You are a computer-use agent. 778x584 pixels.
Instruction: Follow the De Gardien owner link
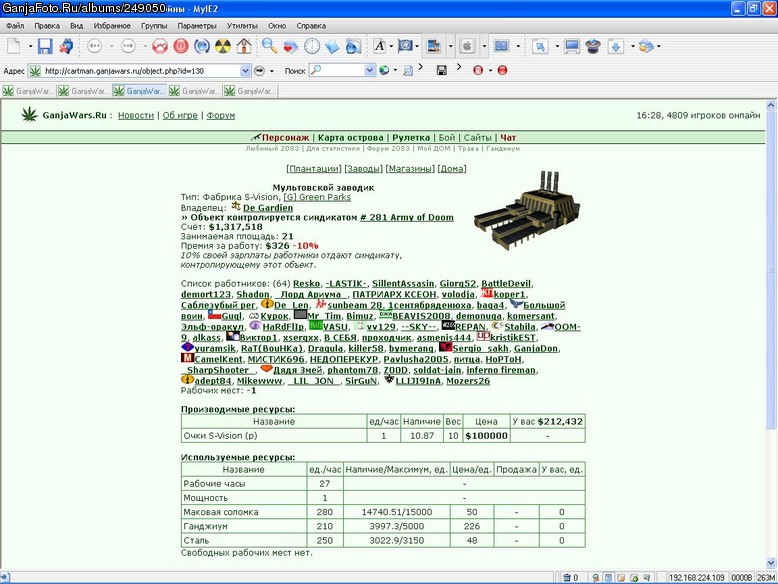tap(268, 208)
